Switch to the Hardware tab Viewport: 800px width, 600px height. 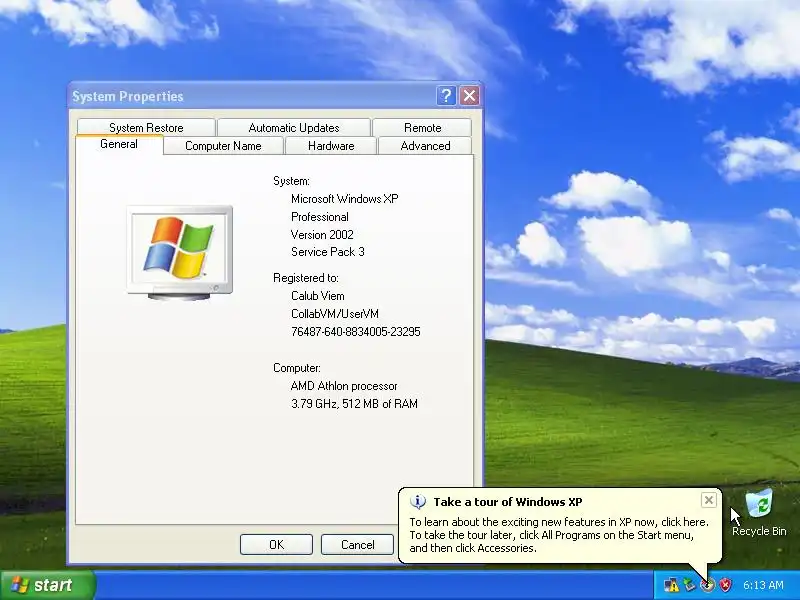pyautogui.click(x=331, y=146)
